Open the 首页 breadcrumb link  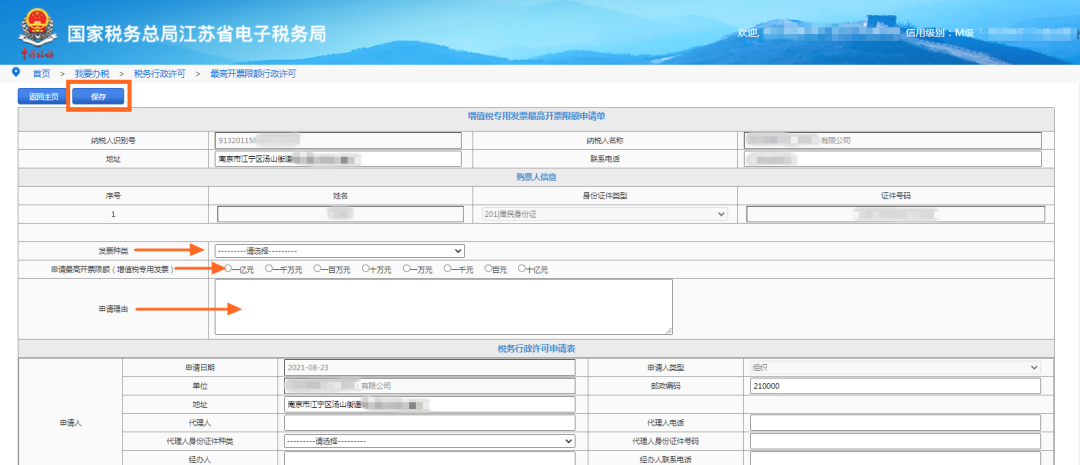[x=41, y=74]
